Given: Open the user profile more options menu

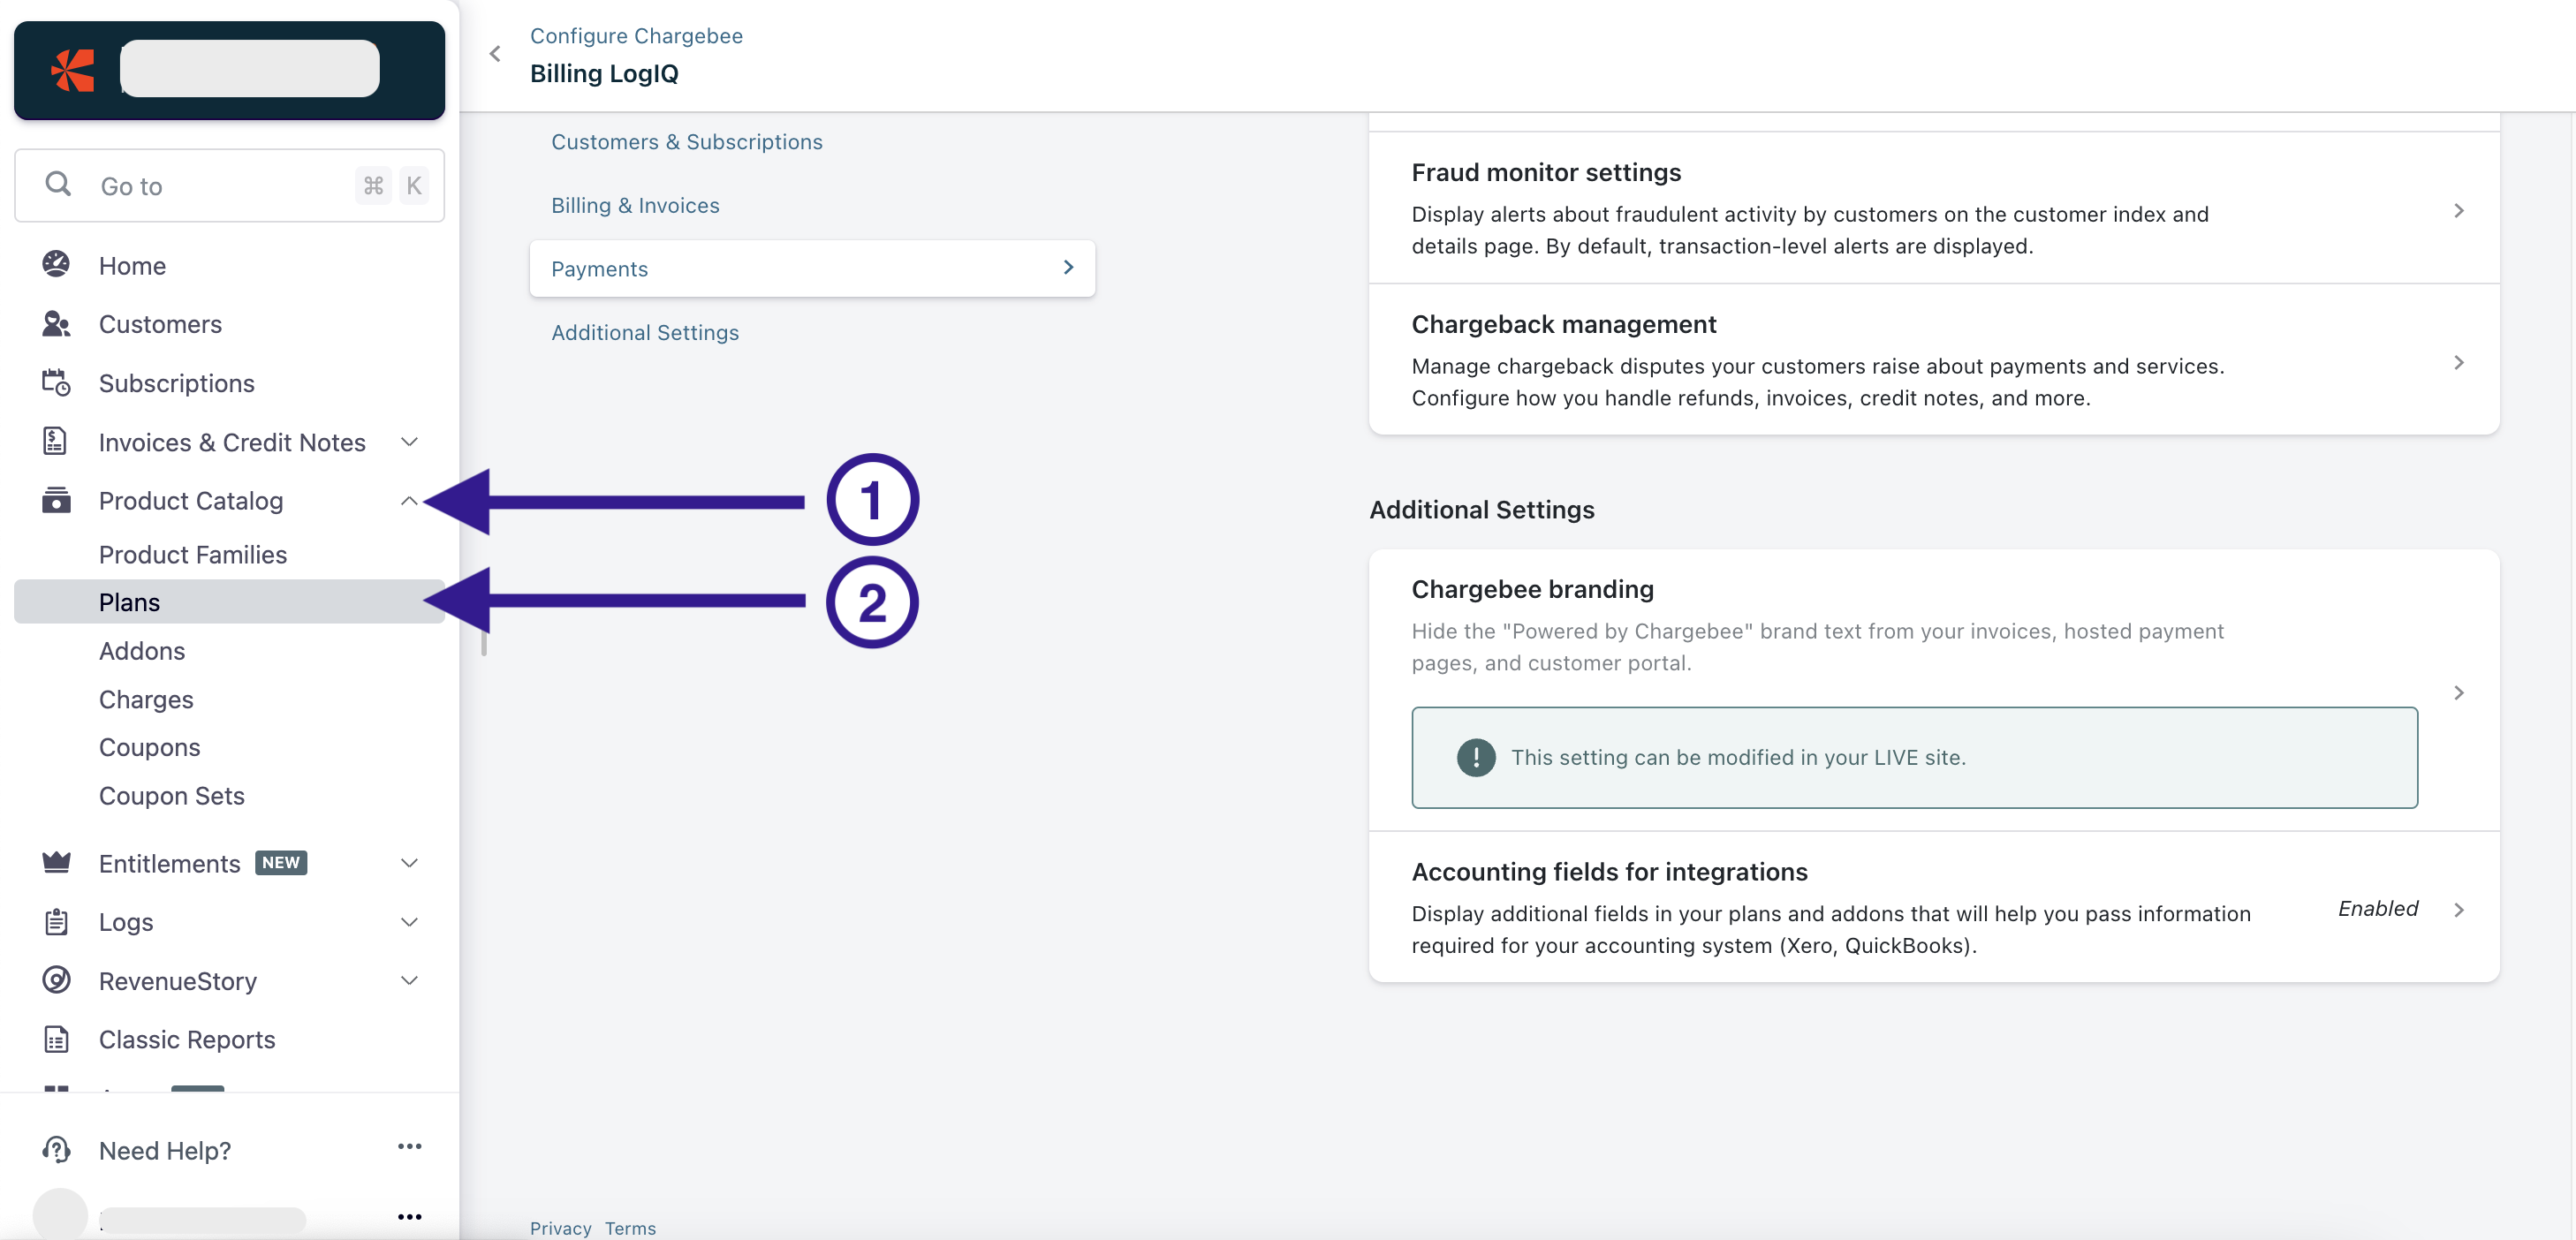Looking at the screenshot, I should click(x=409, y=1216).
